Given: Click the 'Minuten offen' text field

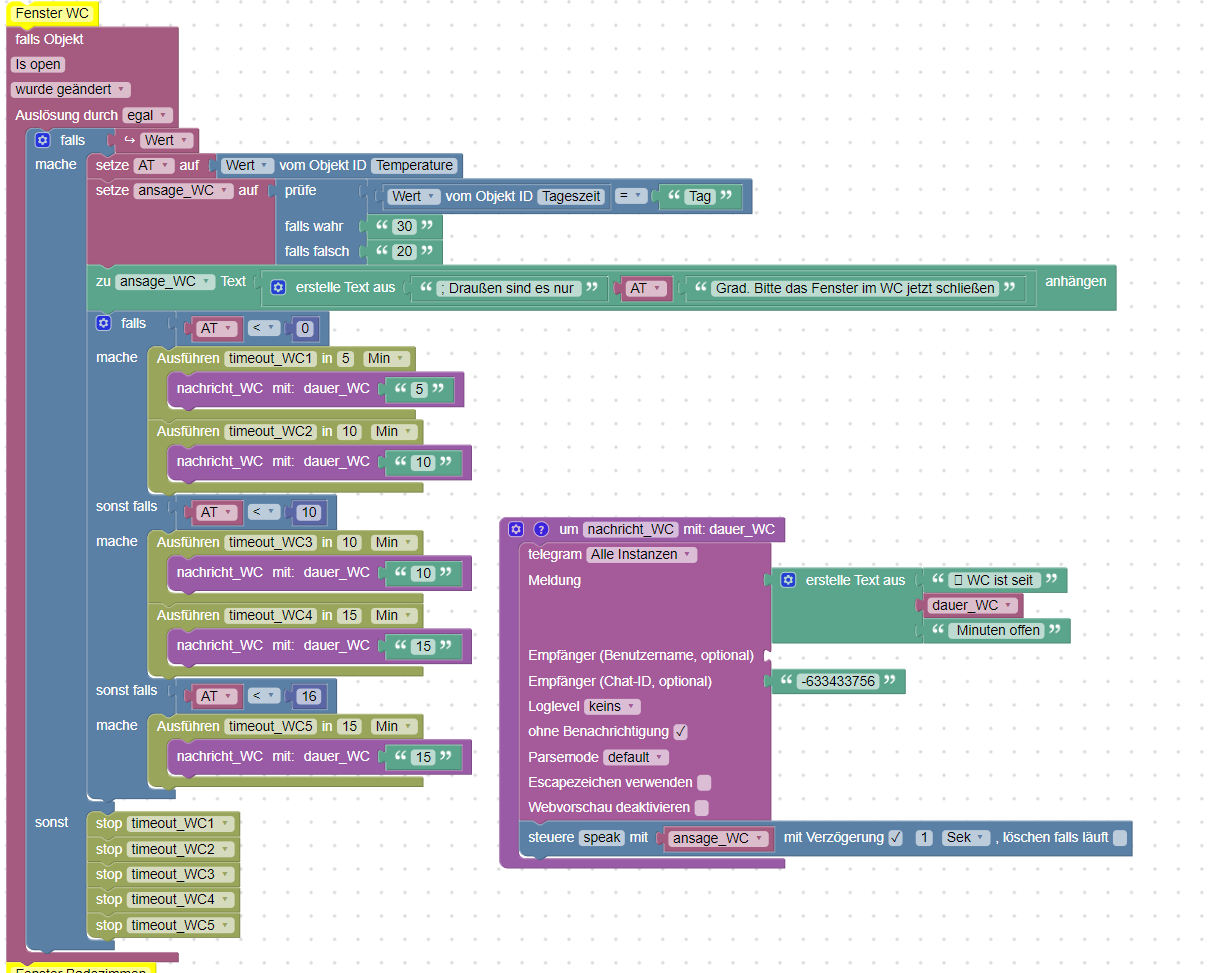Looking at the screenshot, I should point(999,630).
